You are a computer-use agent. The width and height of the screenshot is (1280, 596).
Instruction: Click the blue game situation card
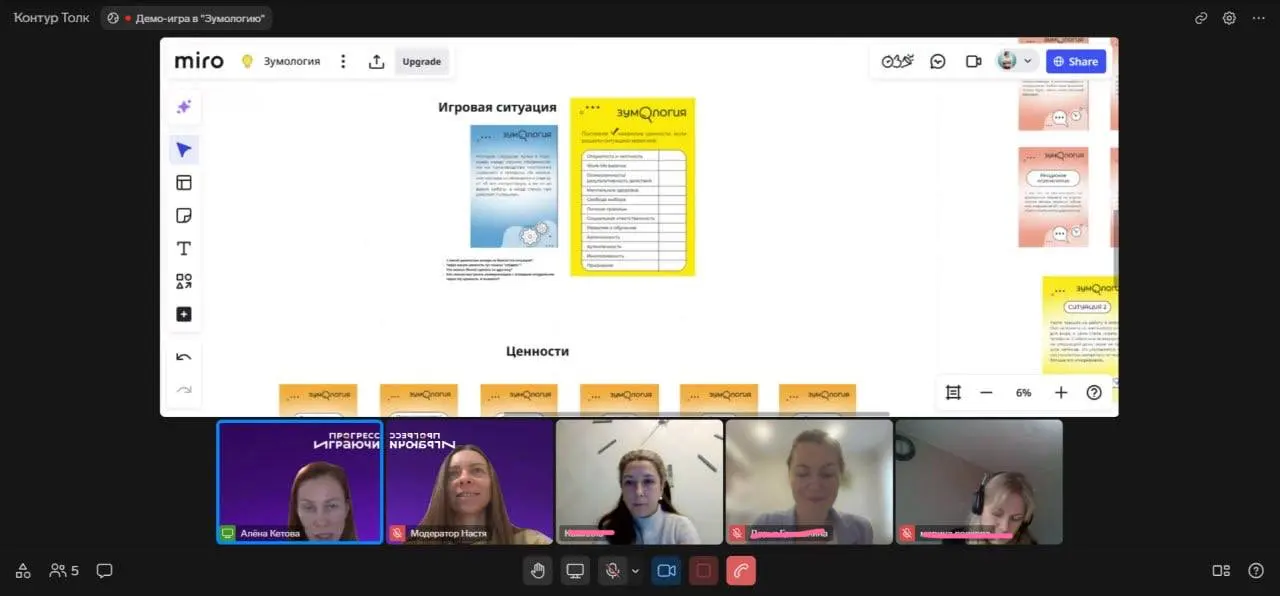click(x=514, y=186)
